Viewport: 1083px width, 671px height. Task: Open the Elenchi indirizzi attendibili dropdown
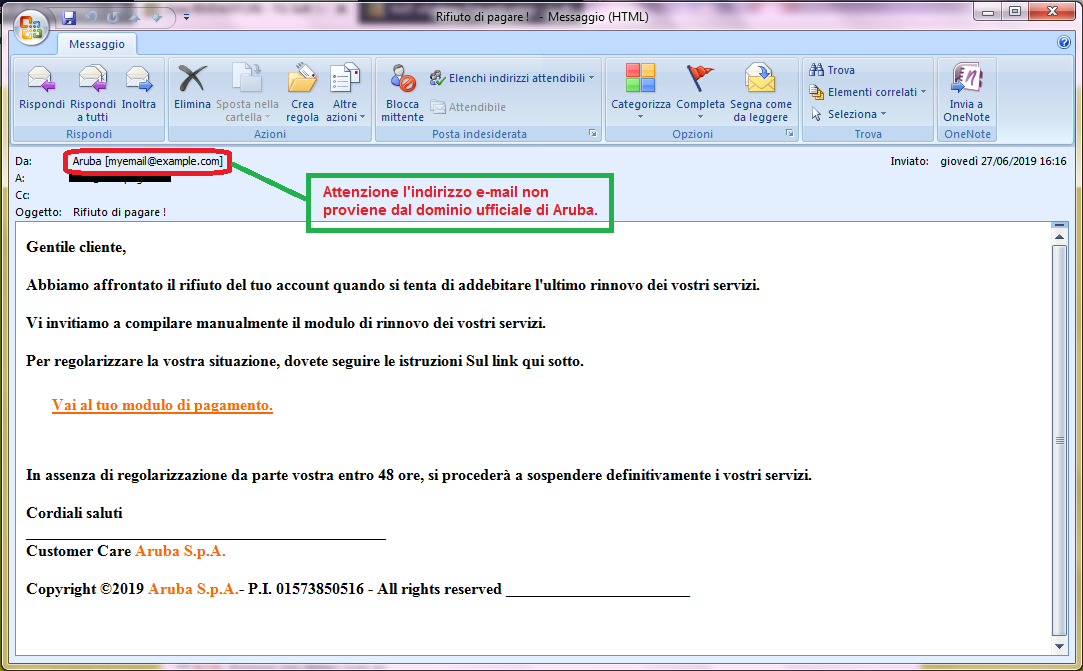pyautogui.click(x=512, y=78)
